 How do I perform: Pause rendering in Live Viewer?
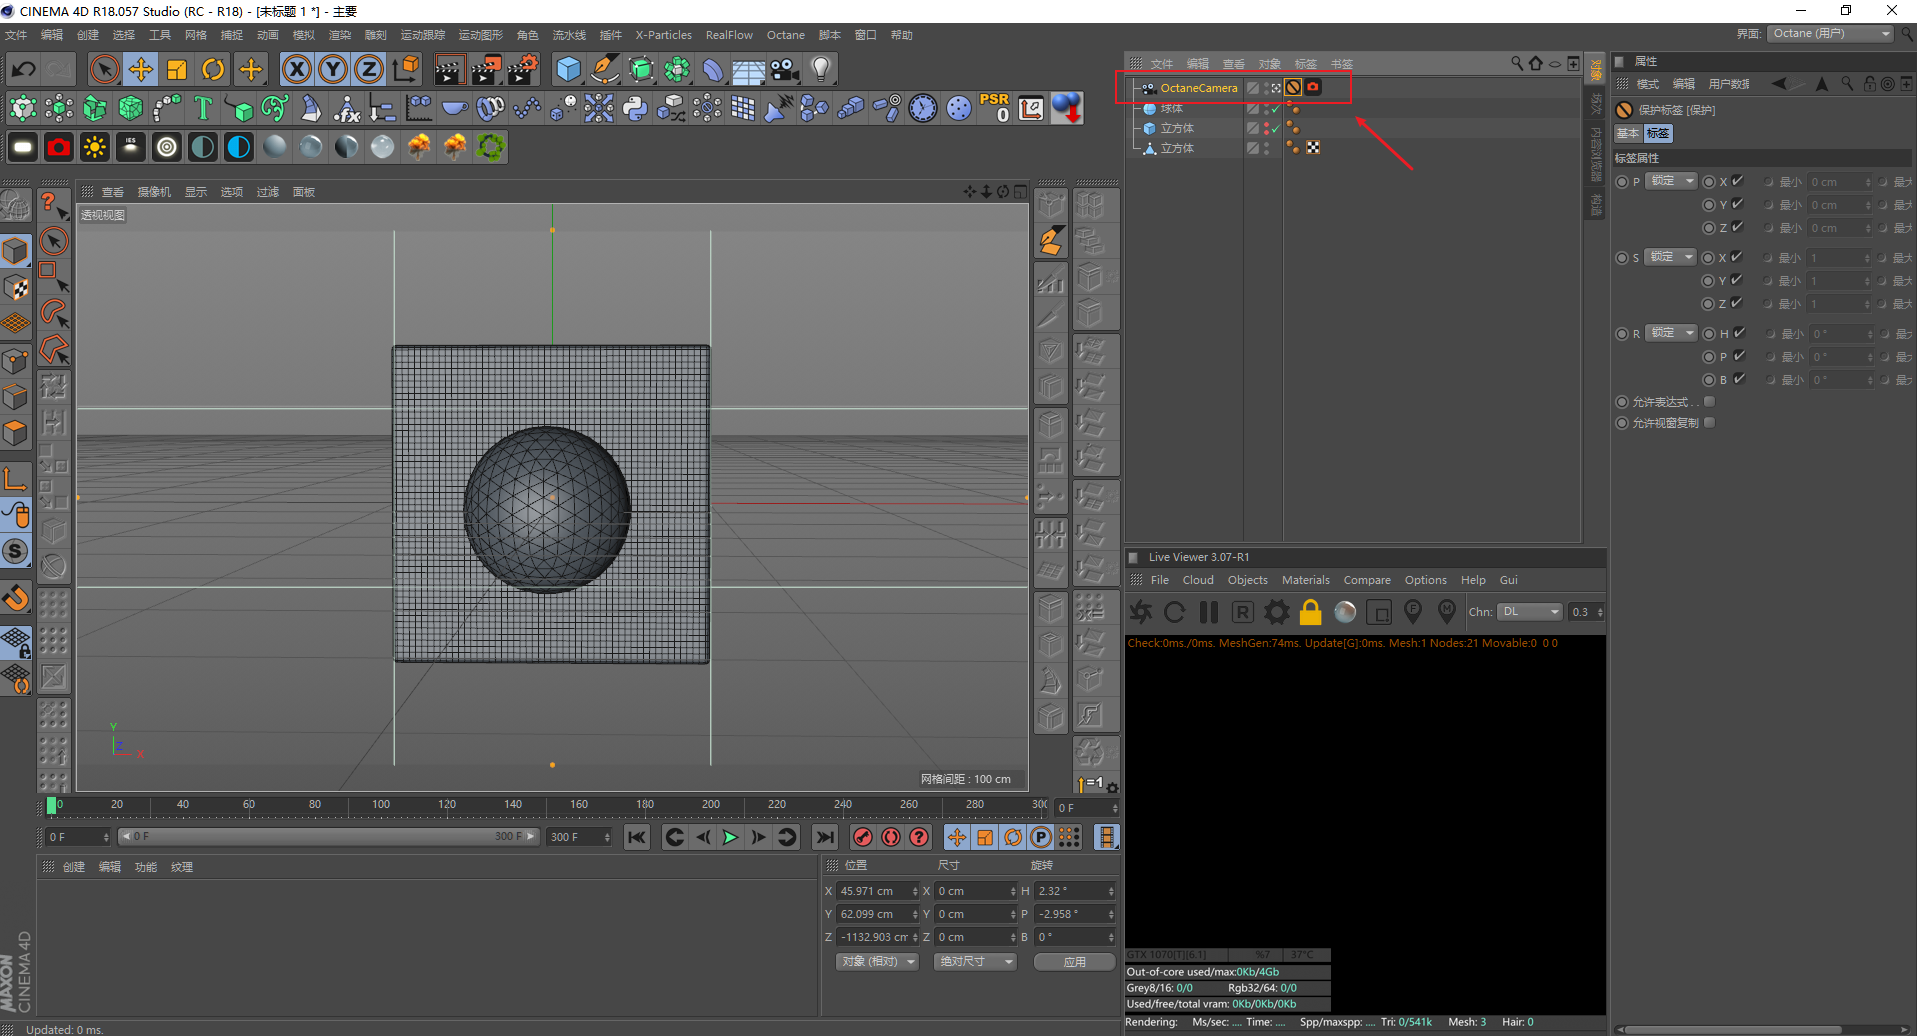click(1209, 612)
